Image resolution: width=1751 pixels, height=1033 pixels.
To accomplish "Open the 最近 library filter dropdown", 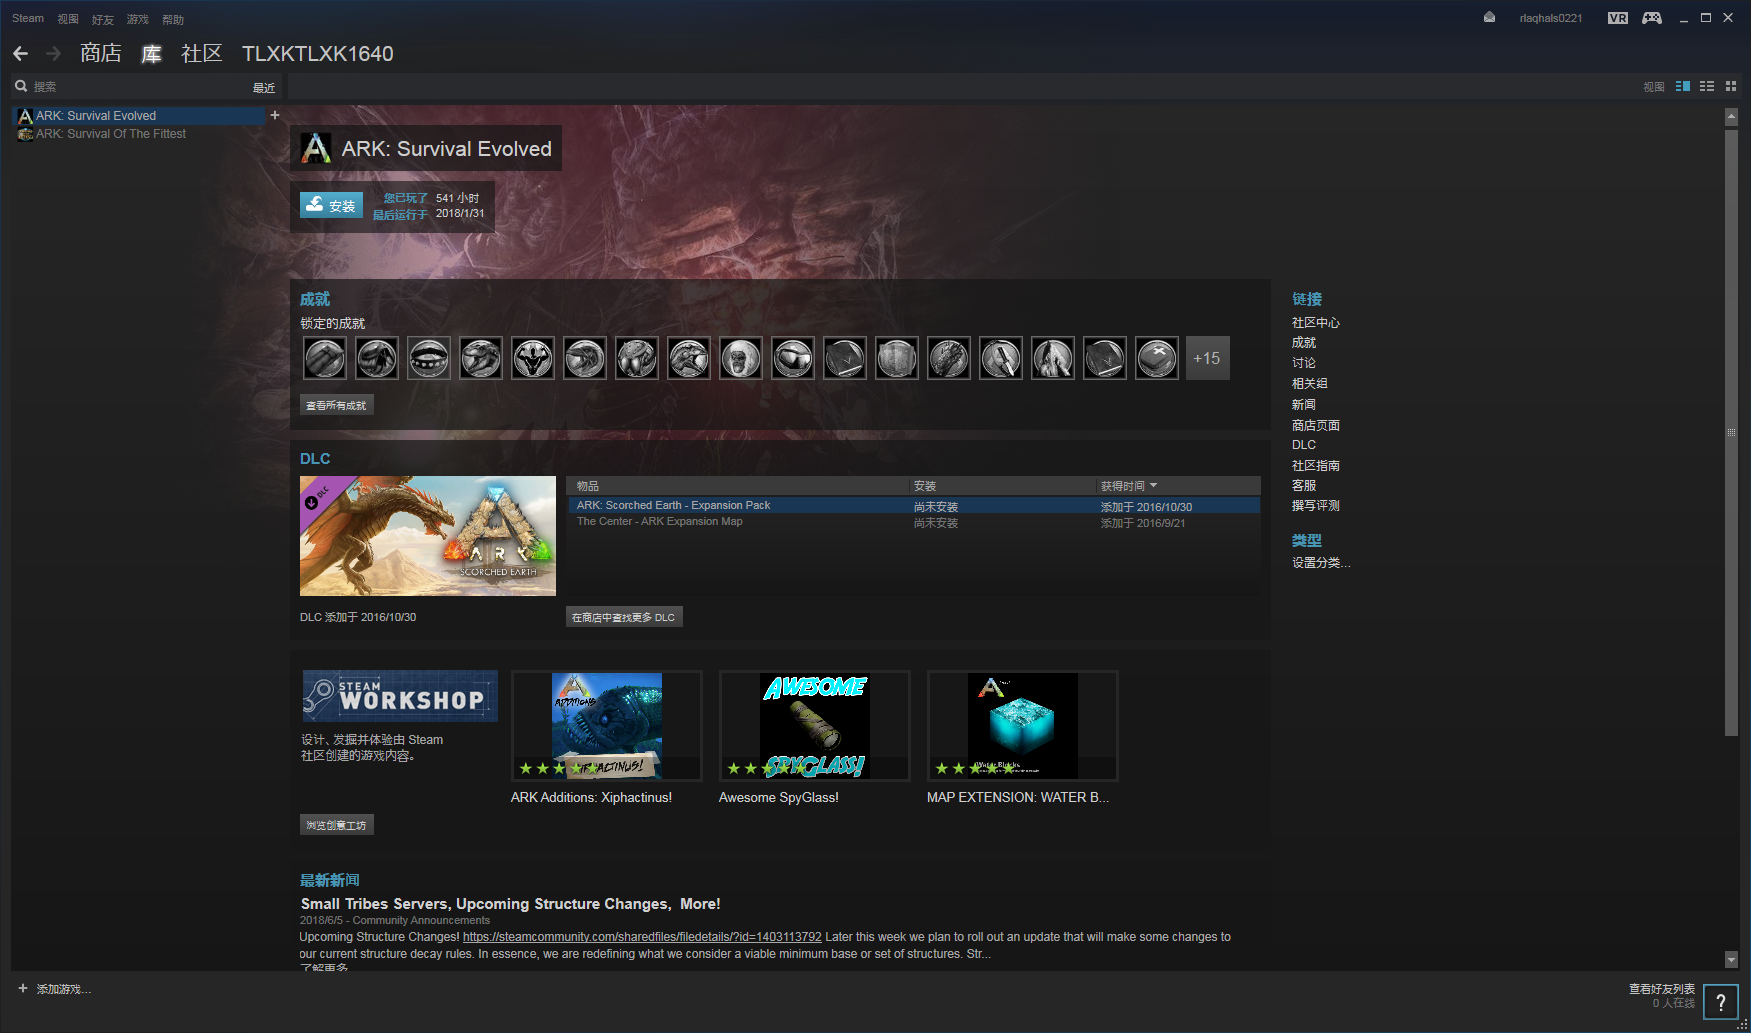I will coord(264,87).
